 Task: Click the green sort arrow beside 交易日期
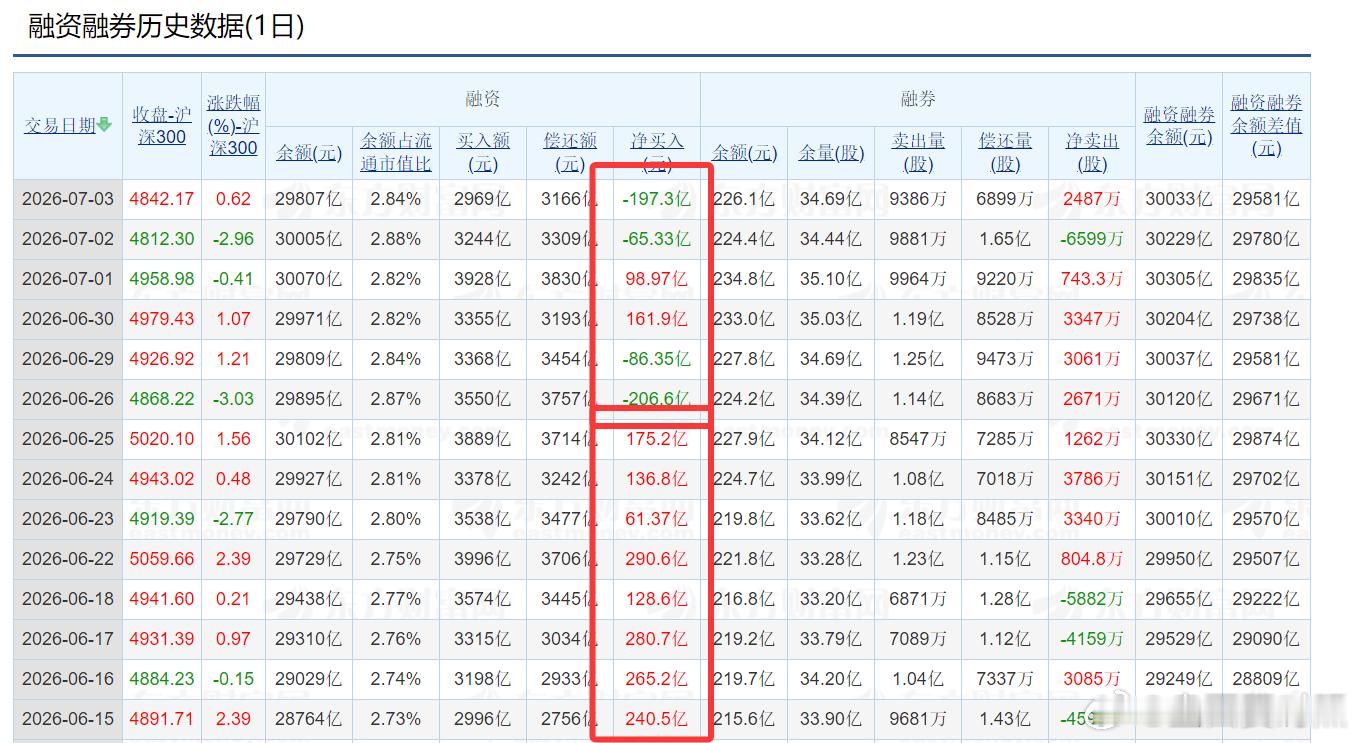104,125
